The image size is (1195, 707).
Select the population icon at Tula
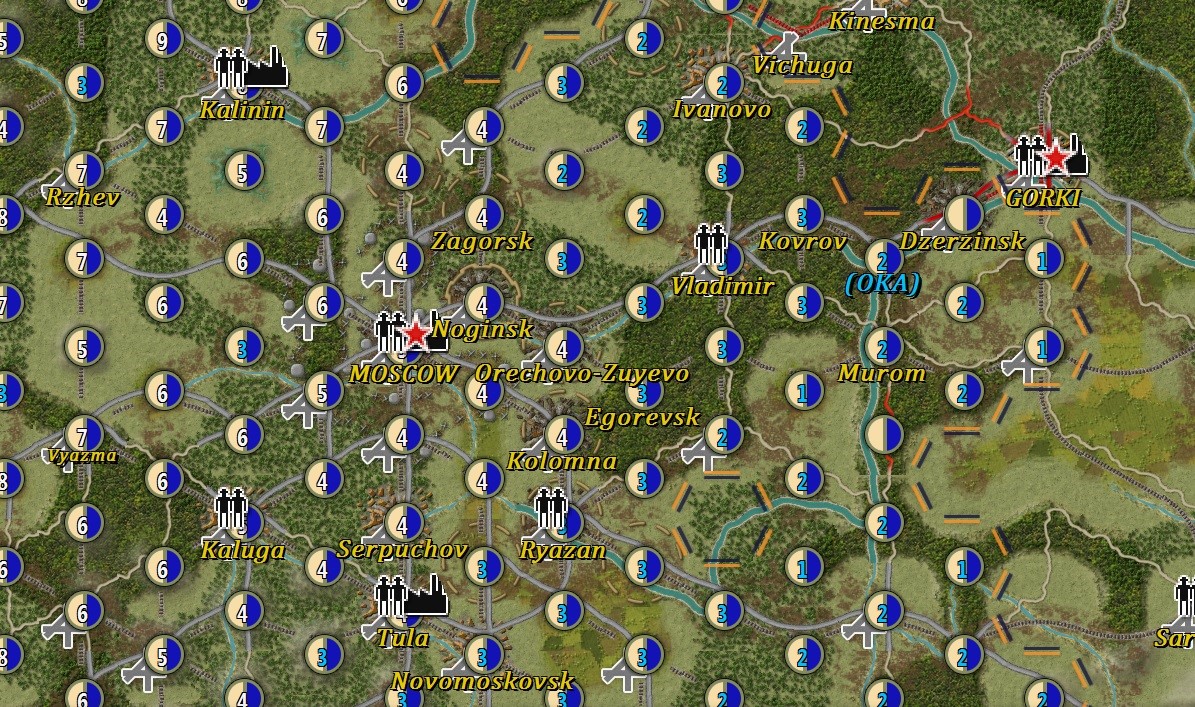(x=389, y=597)
